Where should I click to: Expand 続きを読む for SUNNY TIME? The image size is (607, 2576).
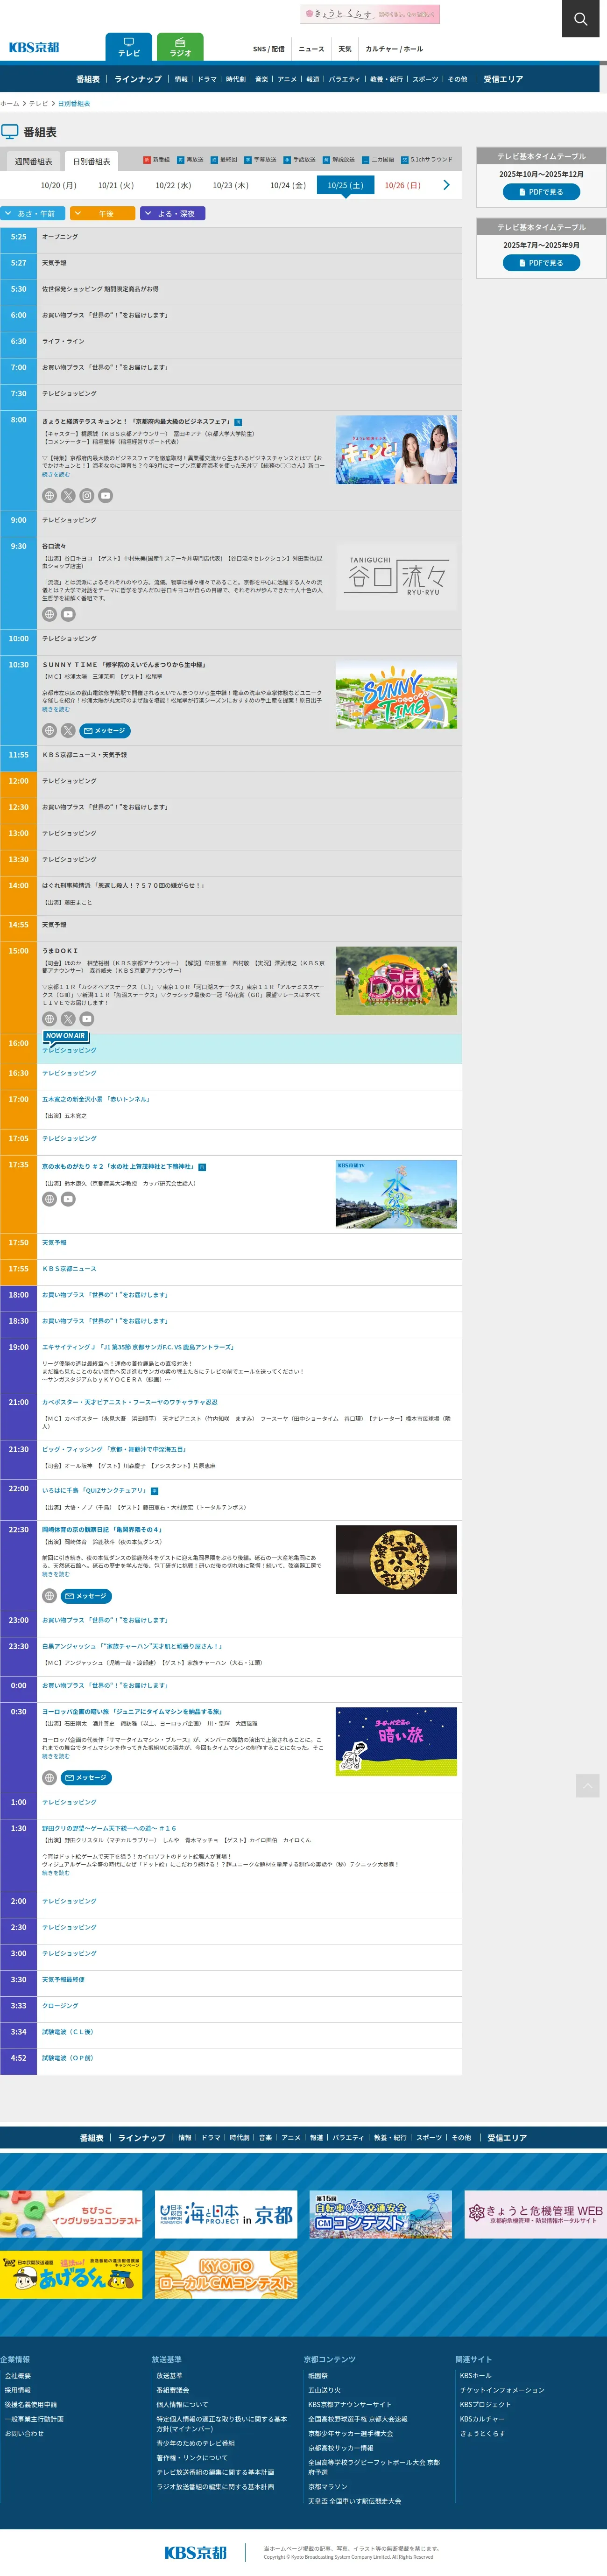[56, 709]
